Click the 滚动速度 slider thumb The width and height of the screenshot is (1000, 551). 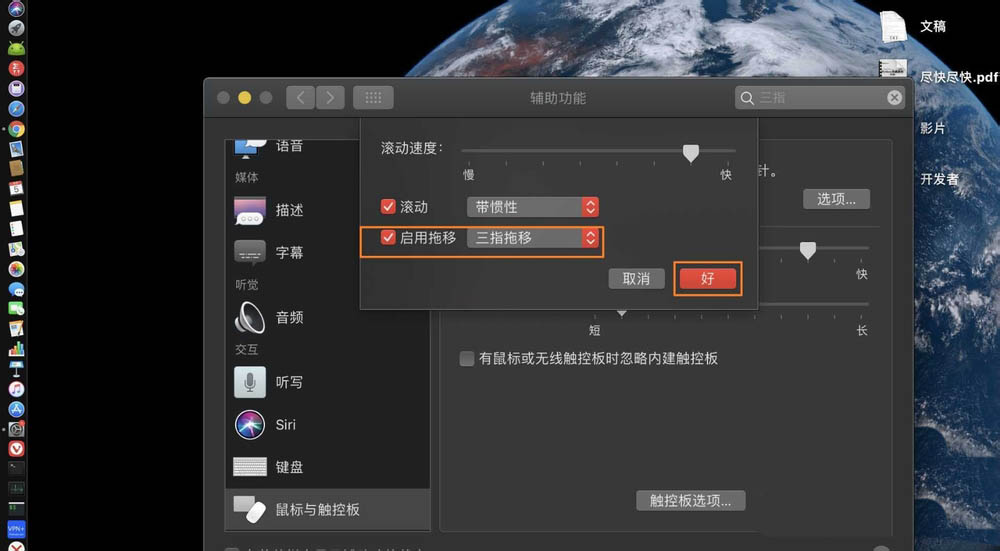691,153
